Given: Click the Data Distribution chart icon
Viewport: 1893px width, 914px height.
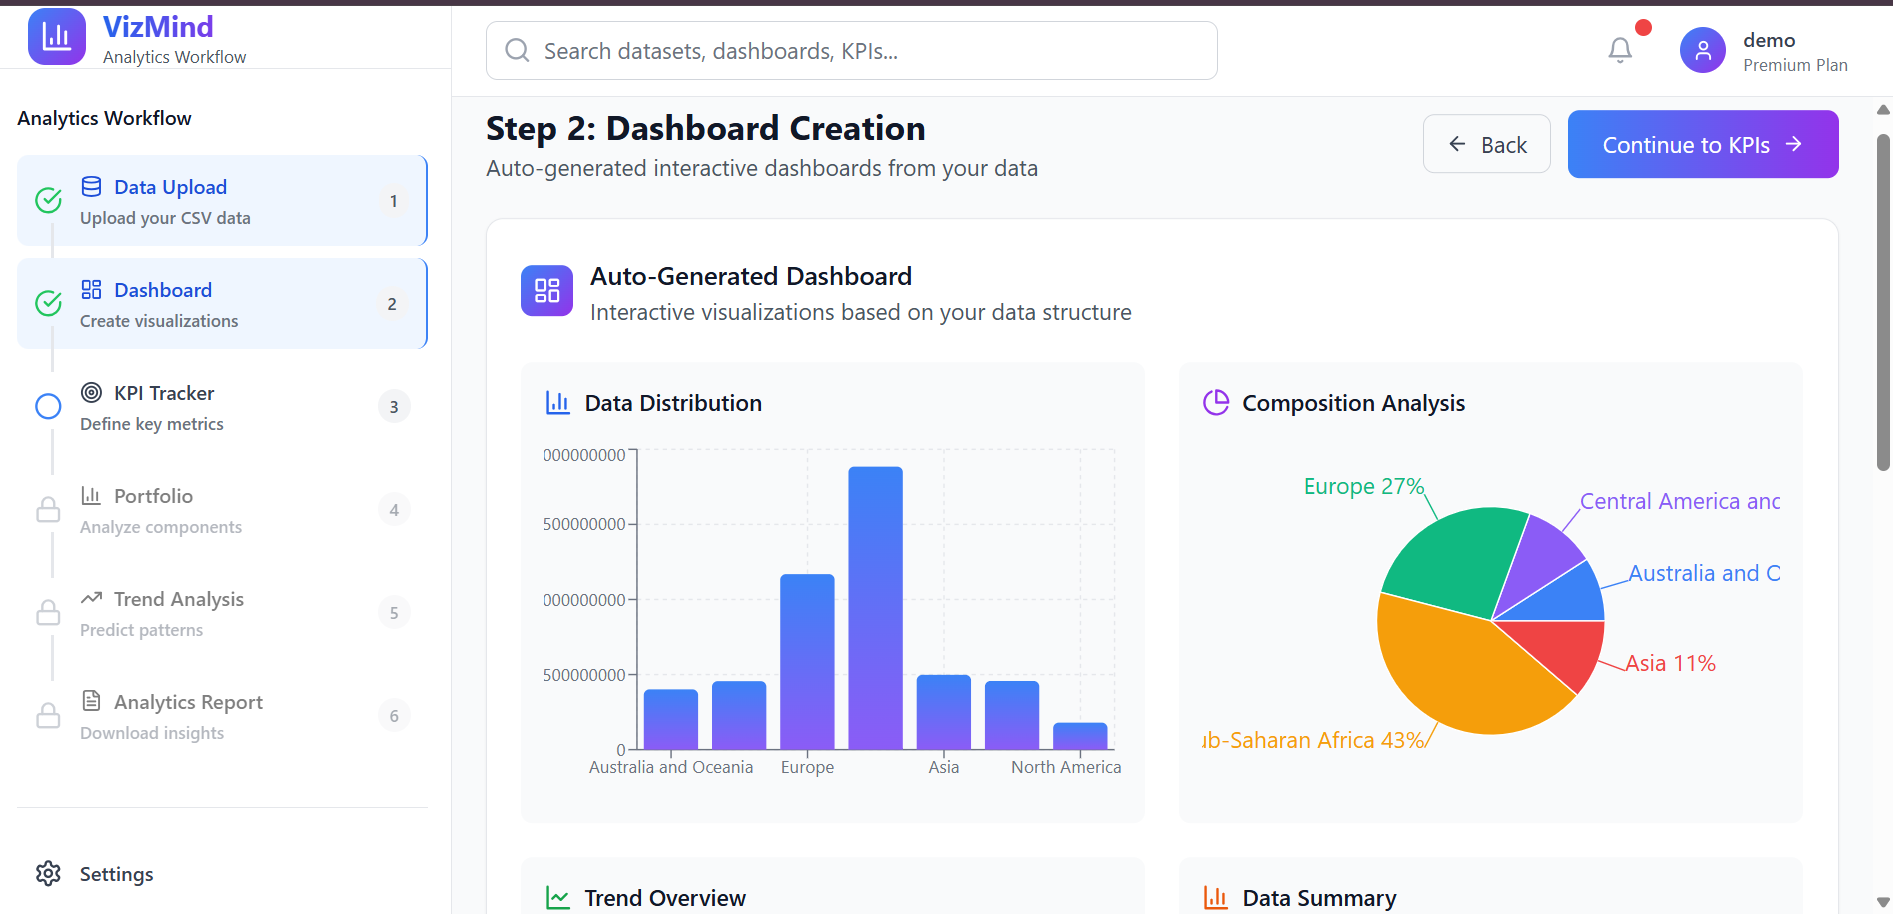Looking at the screenshot, I should [x=557, y=403].
